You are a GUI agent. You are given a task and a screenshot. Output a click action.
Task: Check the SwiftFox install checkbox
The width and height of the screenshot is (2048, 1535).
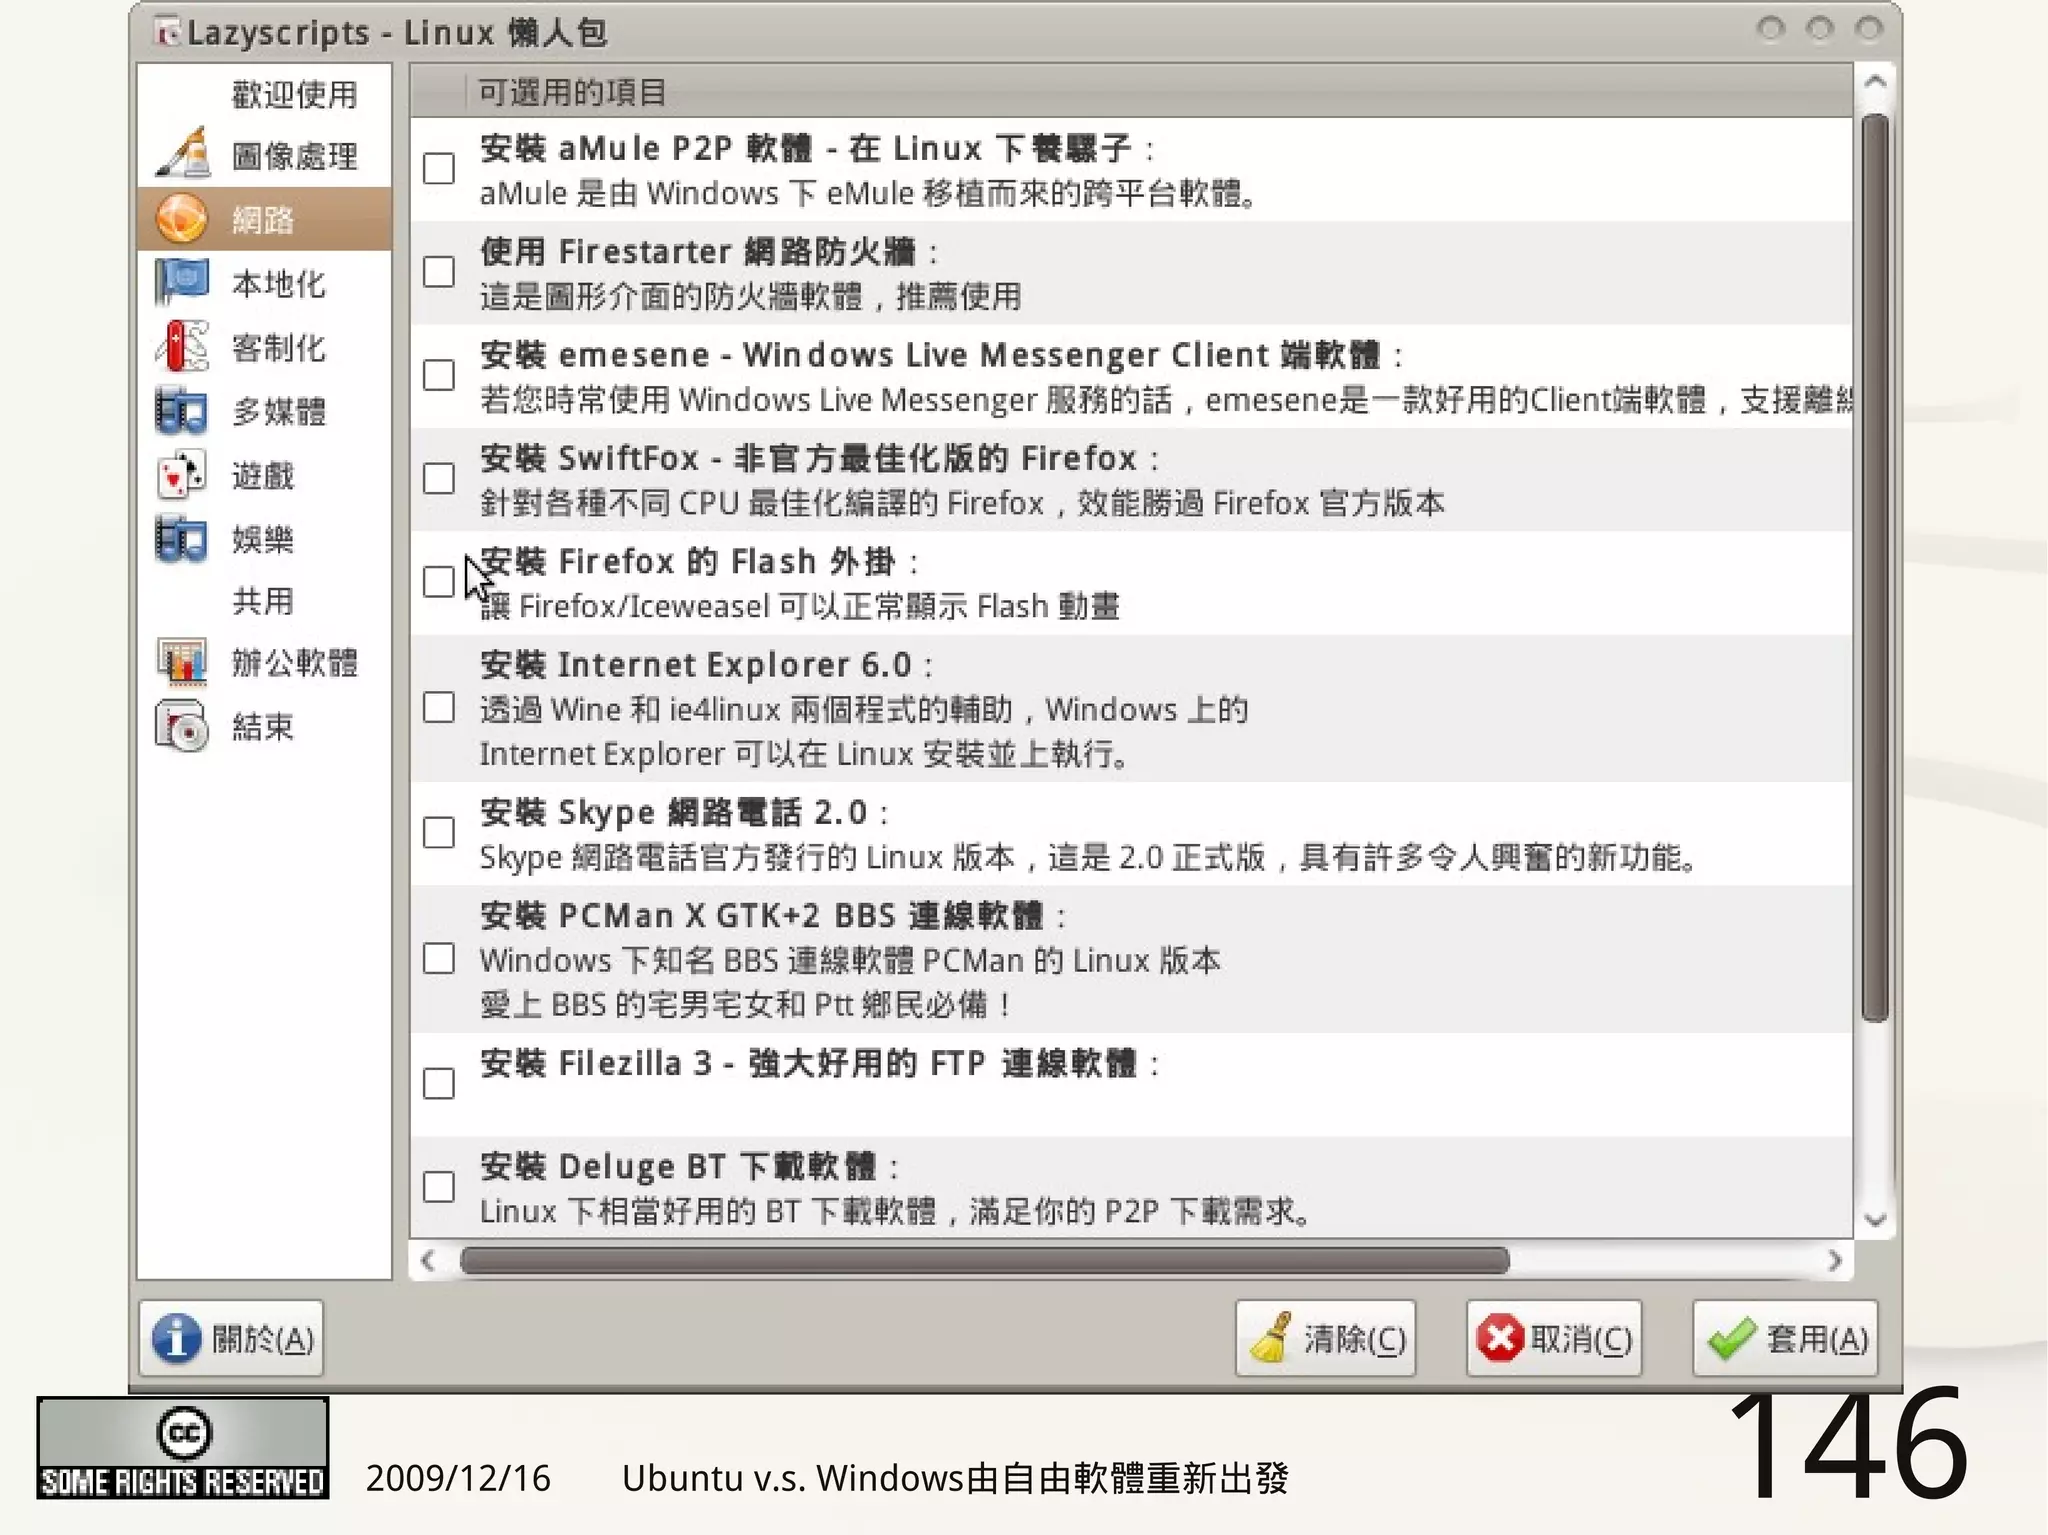click(x=439, y=478)
